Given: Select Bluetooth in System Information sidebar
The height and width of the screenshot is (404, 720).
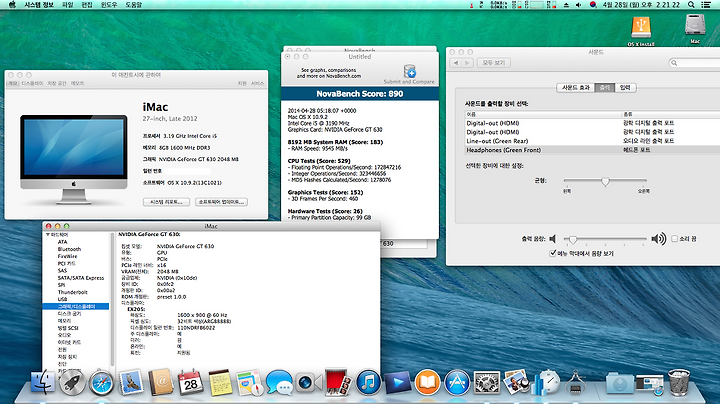Looking at the screenshot, I should pyautogui.click(x=69, y=249).
